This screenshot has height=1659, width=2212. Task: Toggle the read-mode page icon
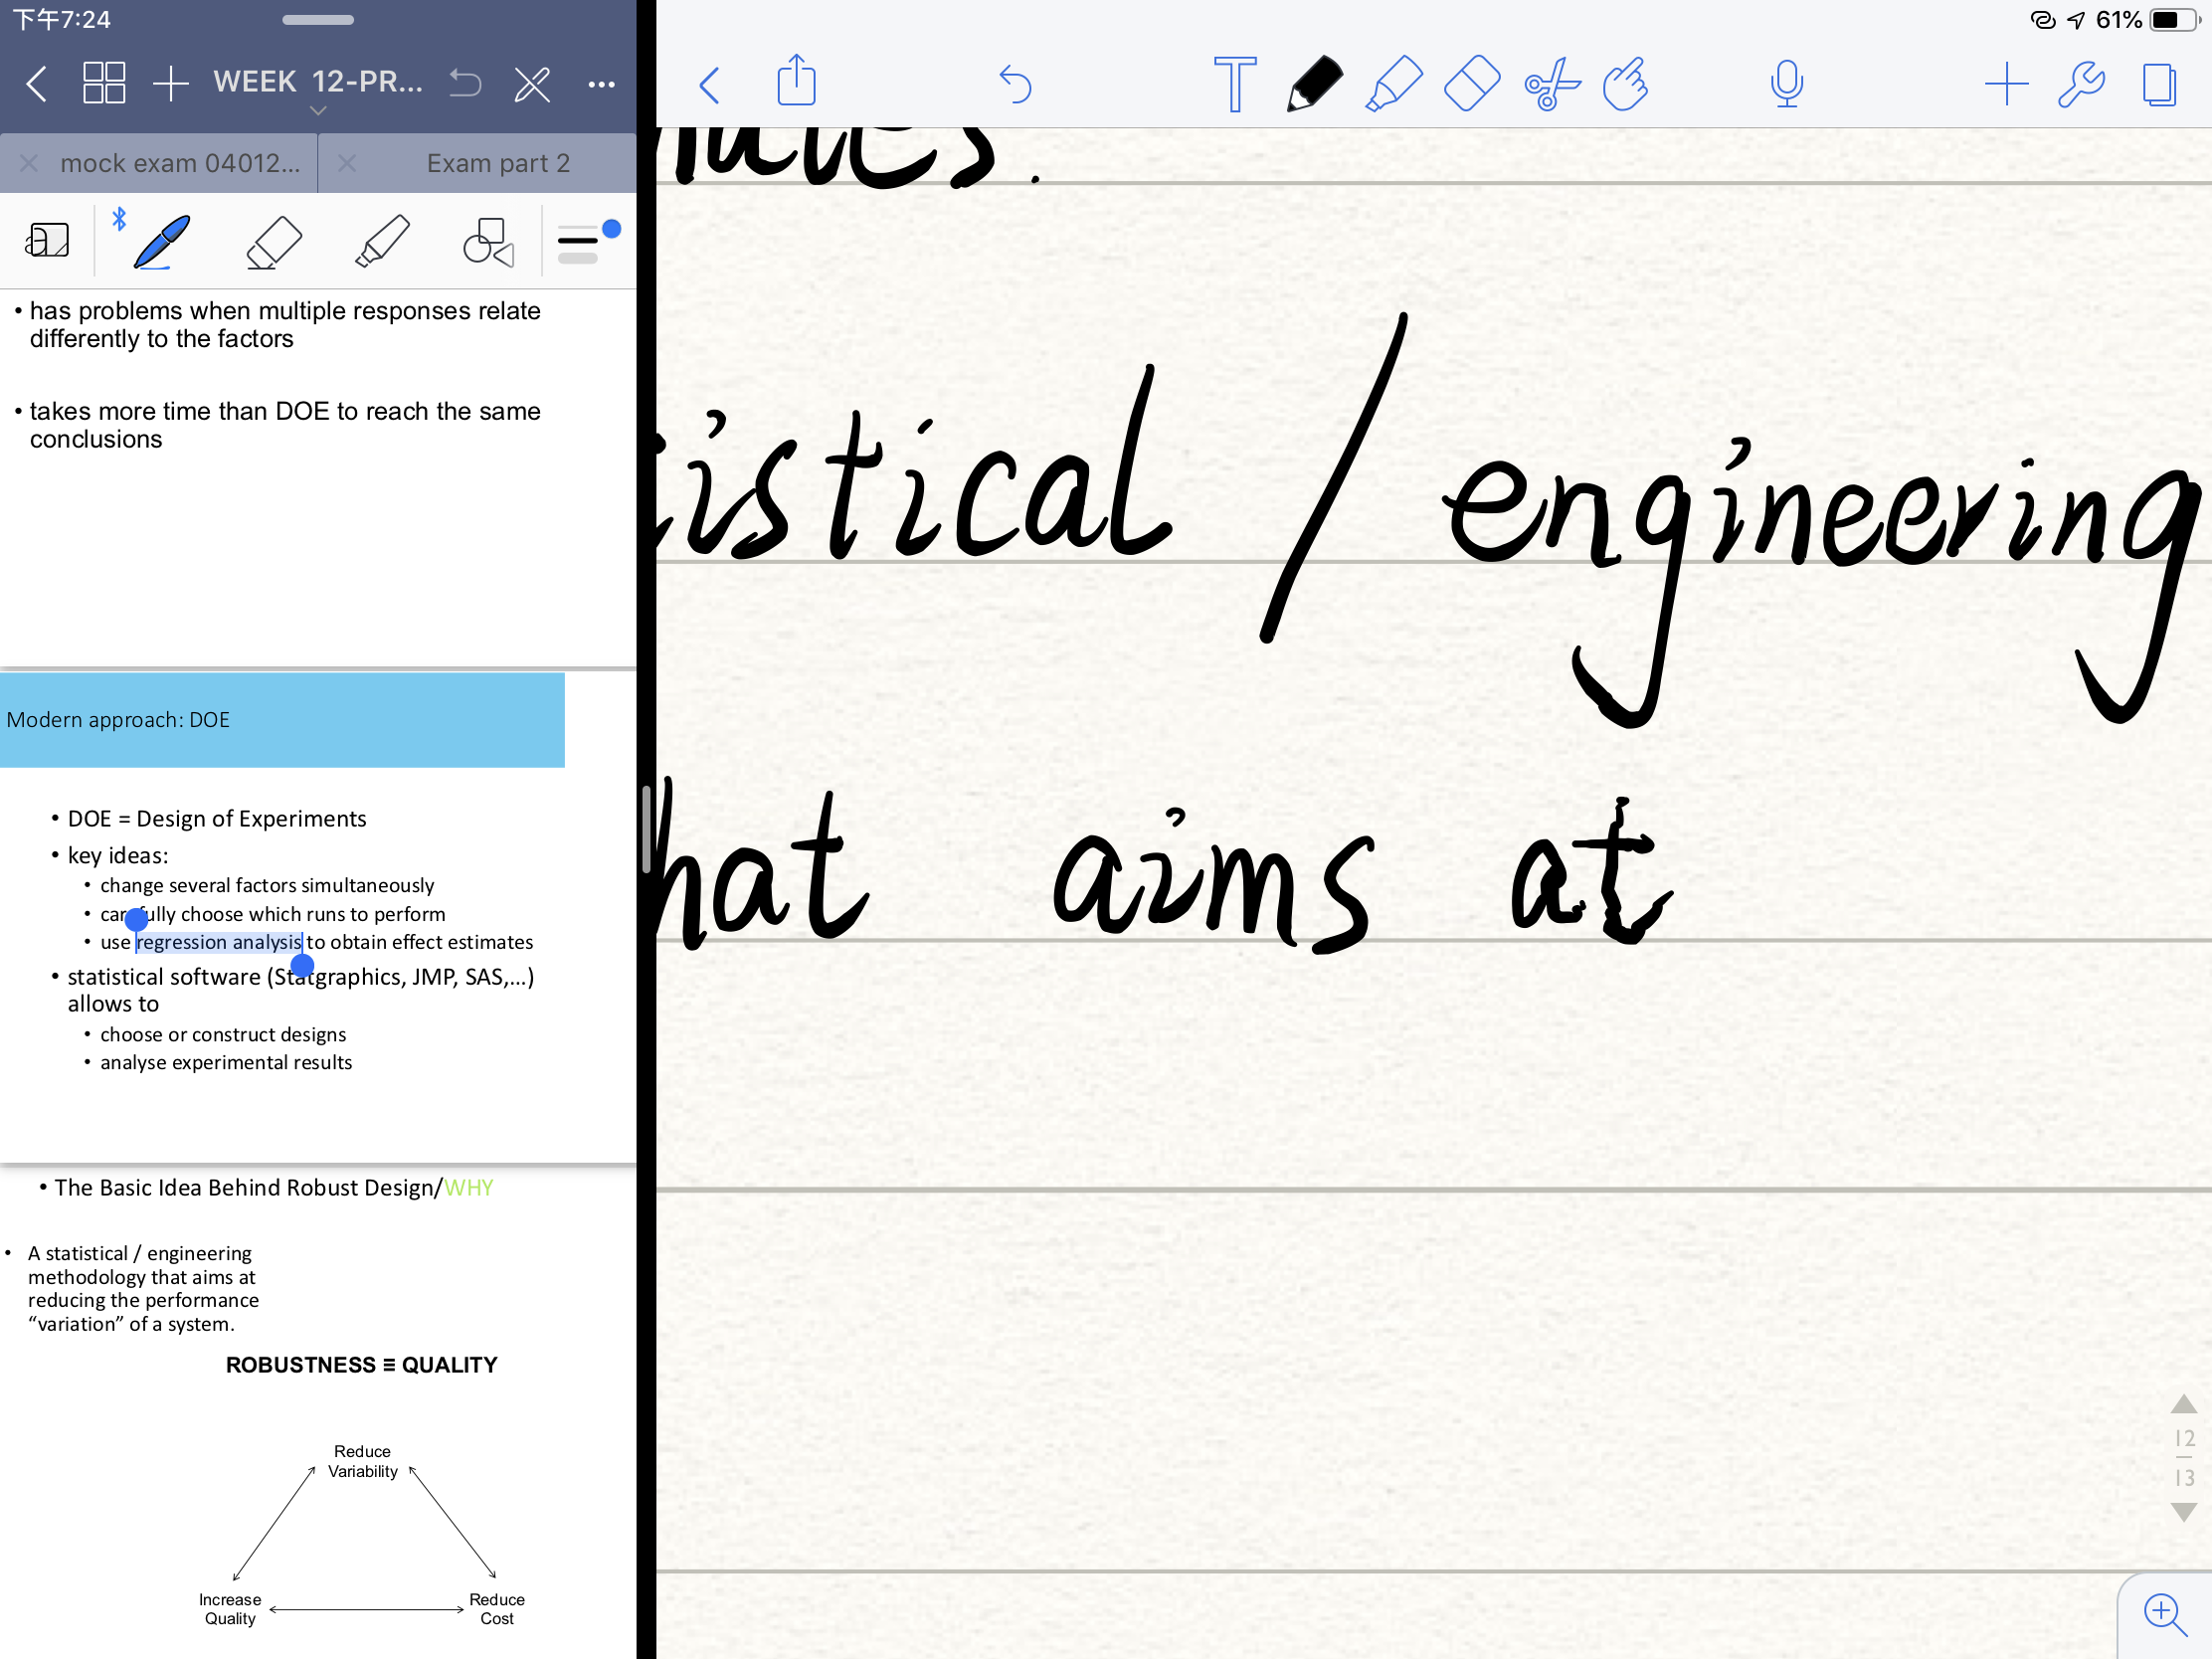(x=48, y=241)
